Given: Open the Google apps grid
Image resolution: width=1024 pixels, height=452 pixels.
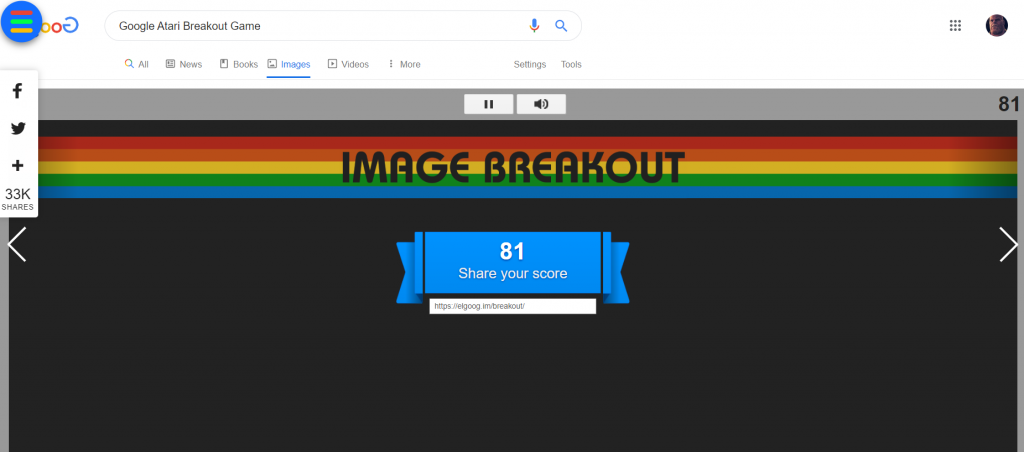Looking at the screenshot, I should (955, 25).
